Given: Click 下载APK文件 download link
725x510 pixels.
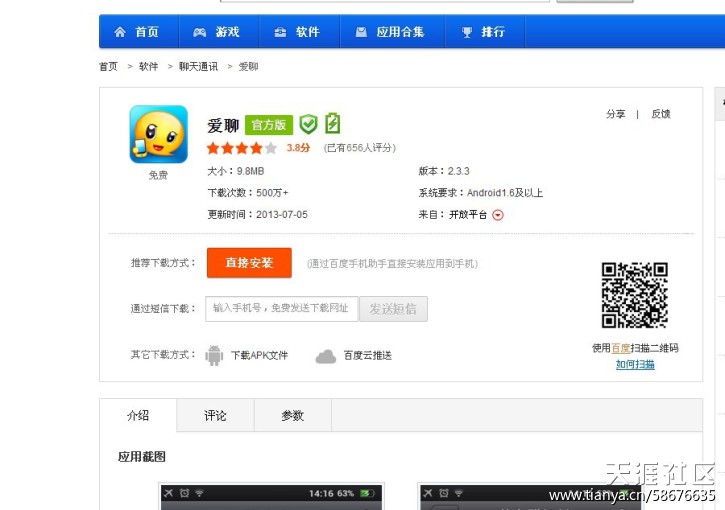Looking at the screenshot, I should [259, 356].
